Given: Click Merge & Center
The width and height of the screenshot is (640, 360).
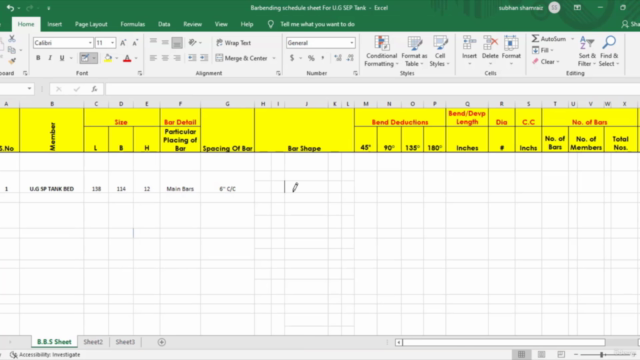Looking at the screenshot, I should [242, 58].
